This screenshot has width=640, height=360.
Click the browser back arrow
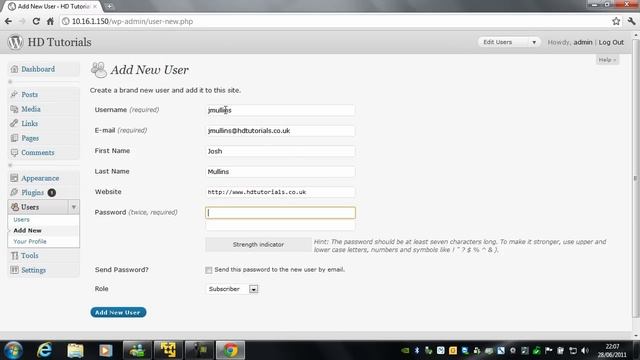coord(8,21)
